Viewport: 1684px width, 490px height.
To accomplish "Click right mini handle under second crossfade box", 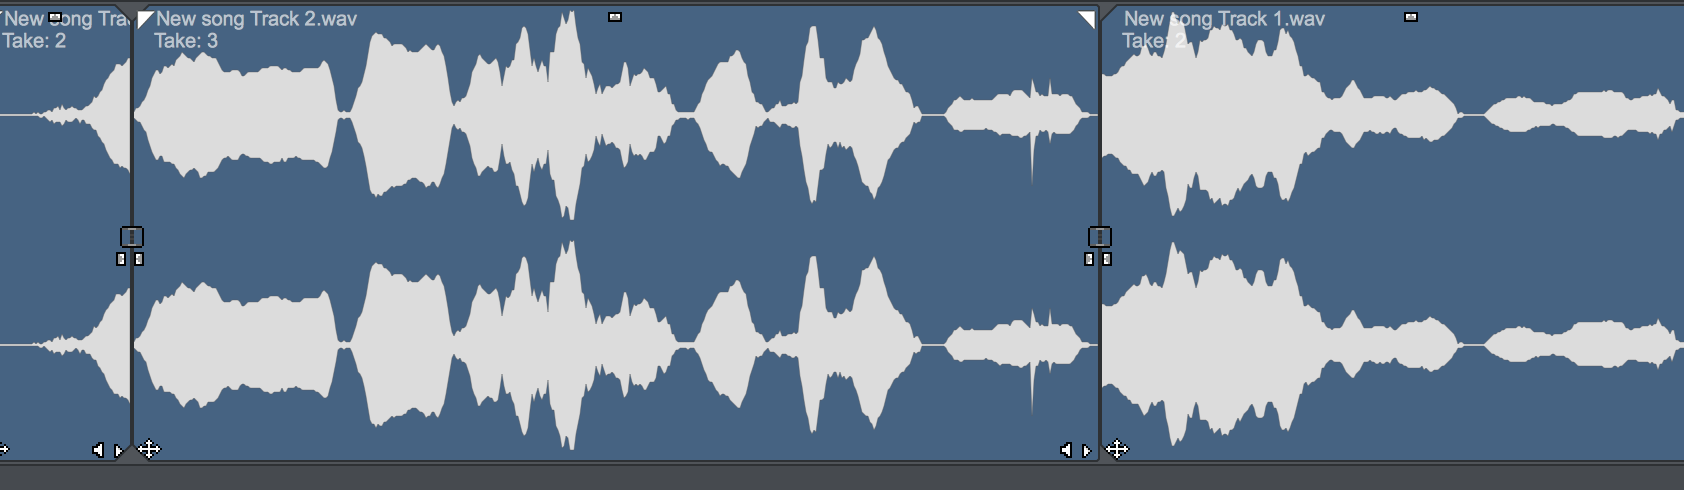I will coord(1107,259).
